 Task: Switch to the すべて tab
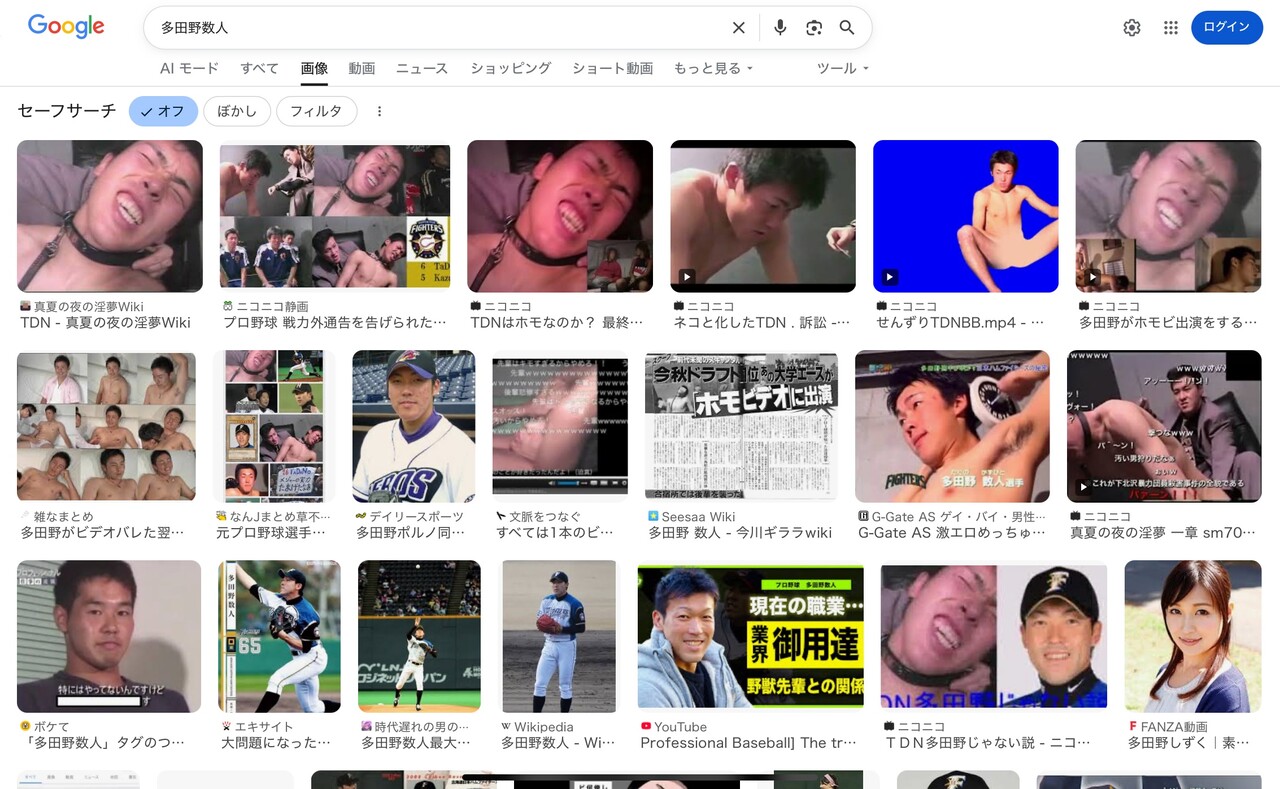pyautogui.click(x=259, y=68)
